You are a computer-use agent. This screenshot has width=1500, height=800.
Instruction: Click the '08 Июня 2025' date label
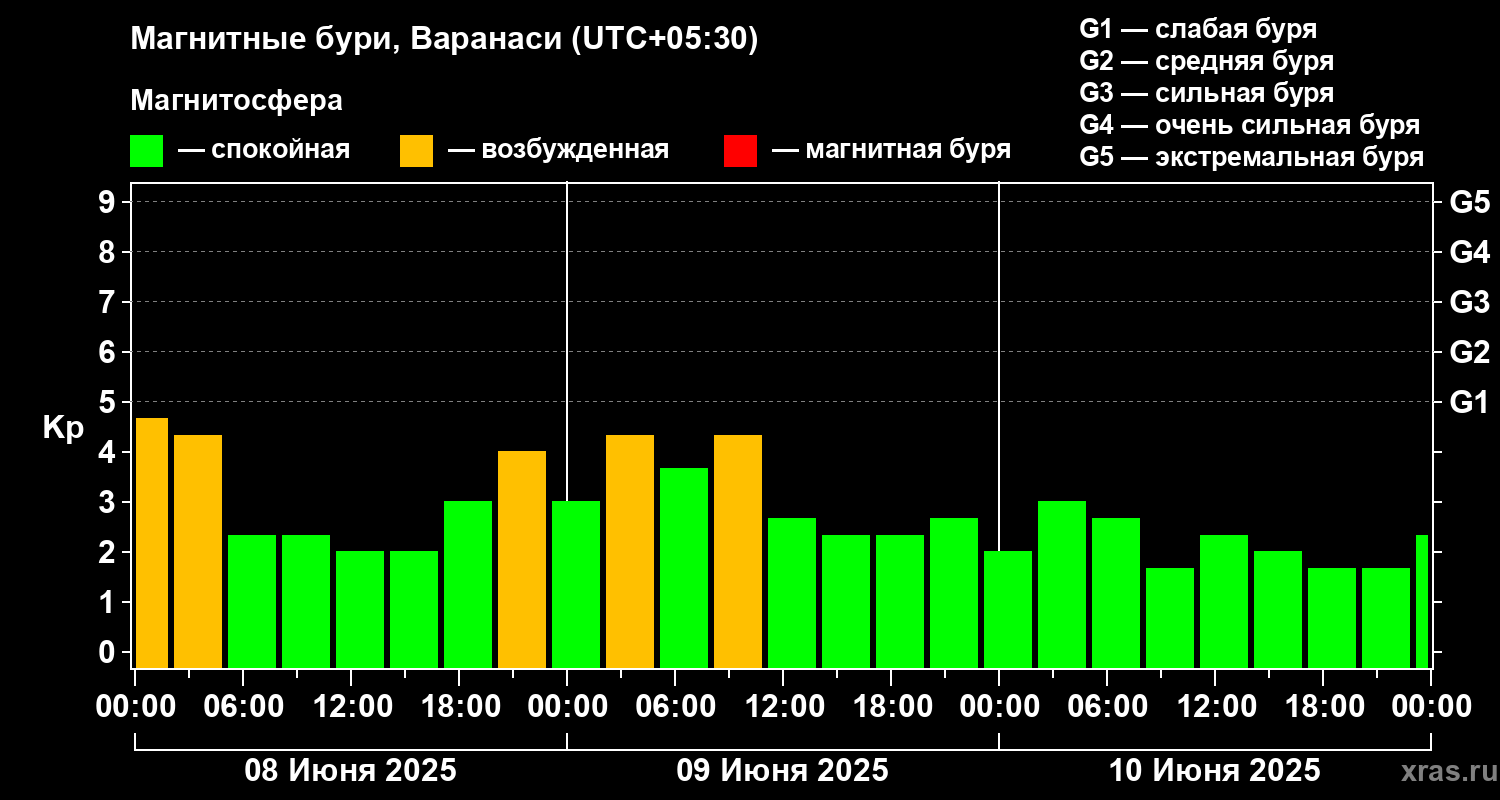(x=351, y=771)
